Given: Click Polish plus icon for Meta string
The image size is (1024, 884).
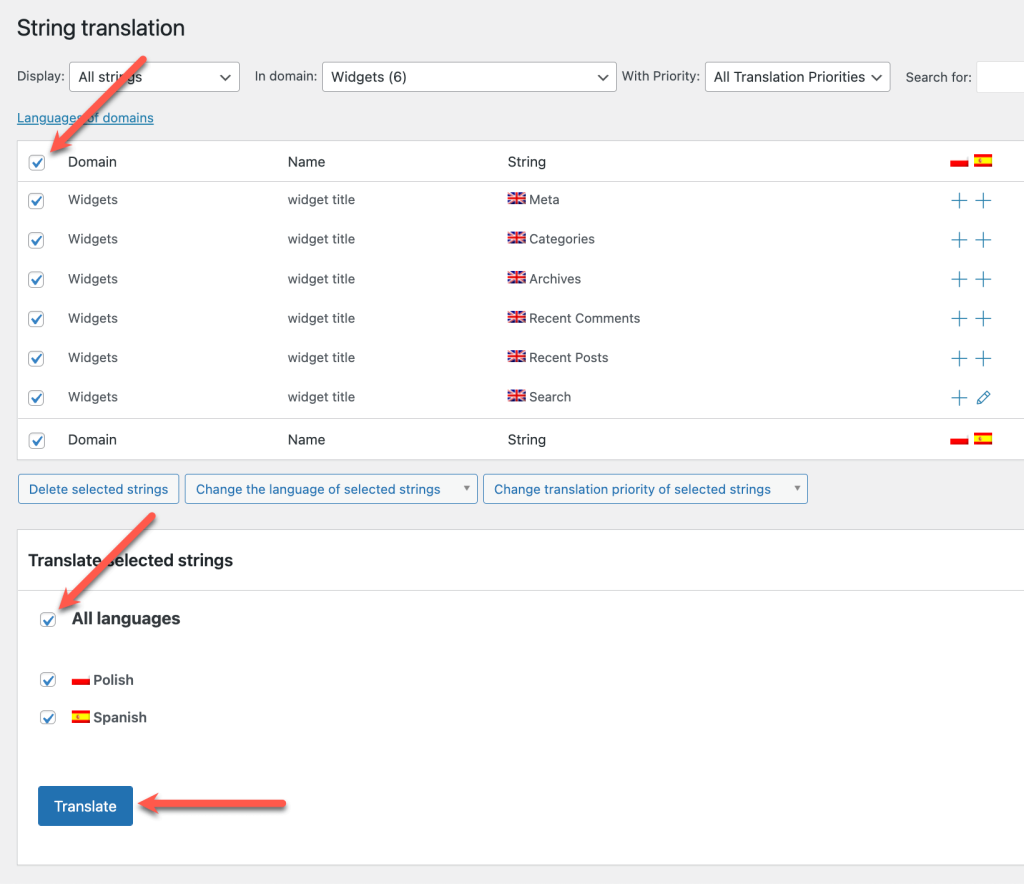Looking at the screenshot, I should (958, 201).
